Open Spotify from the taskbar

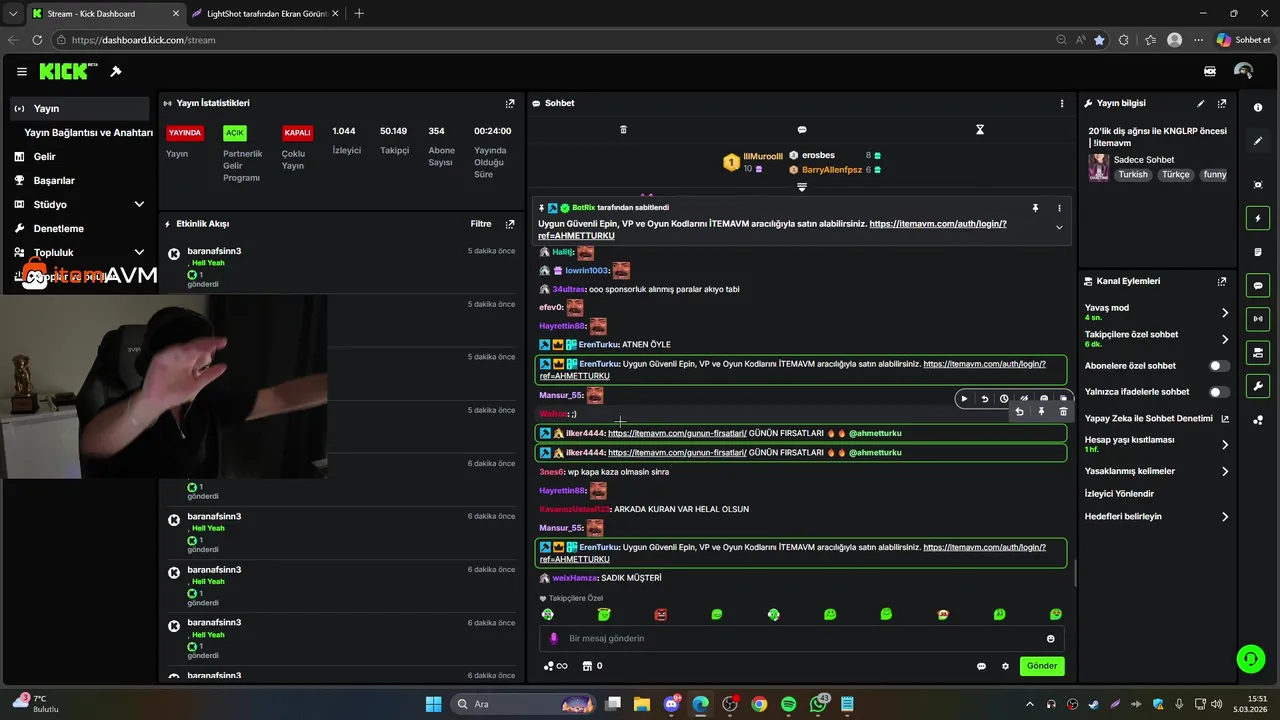788,704
